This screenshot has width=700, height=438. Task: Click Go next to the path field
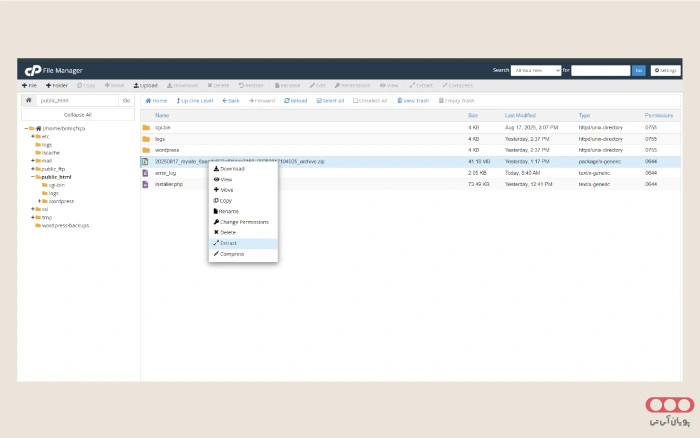pyautogui.click(x=126, y=100)
